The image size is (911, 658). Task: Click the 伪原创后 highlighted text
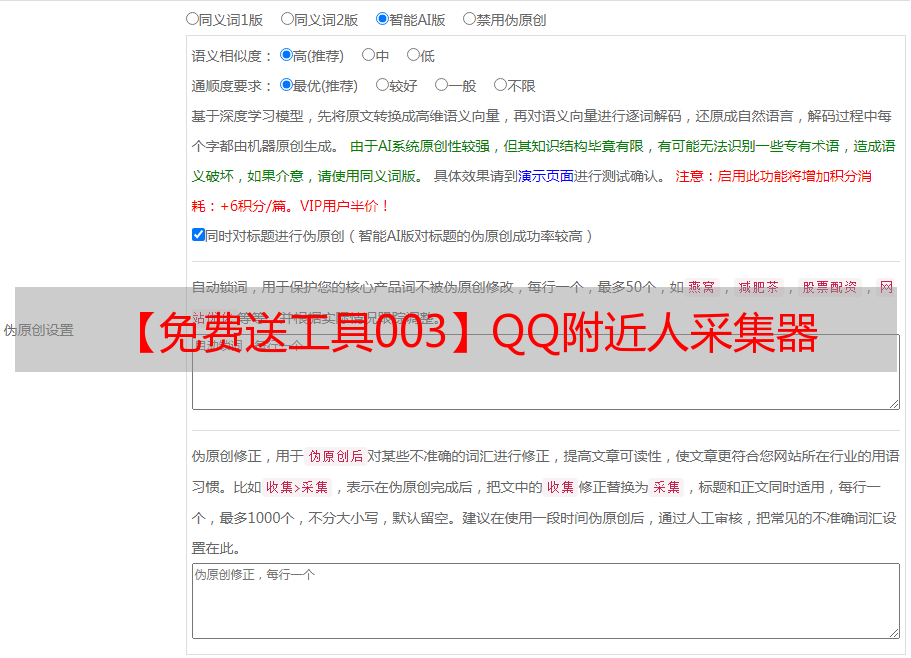336,456
